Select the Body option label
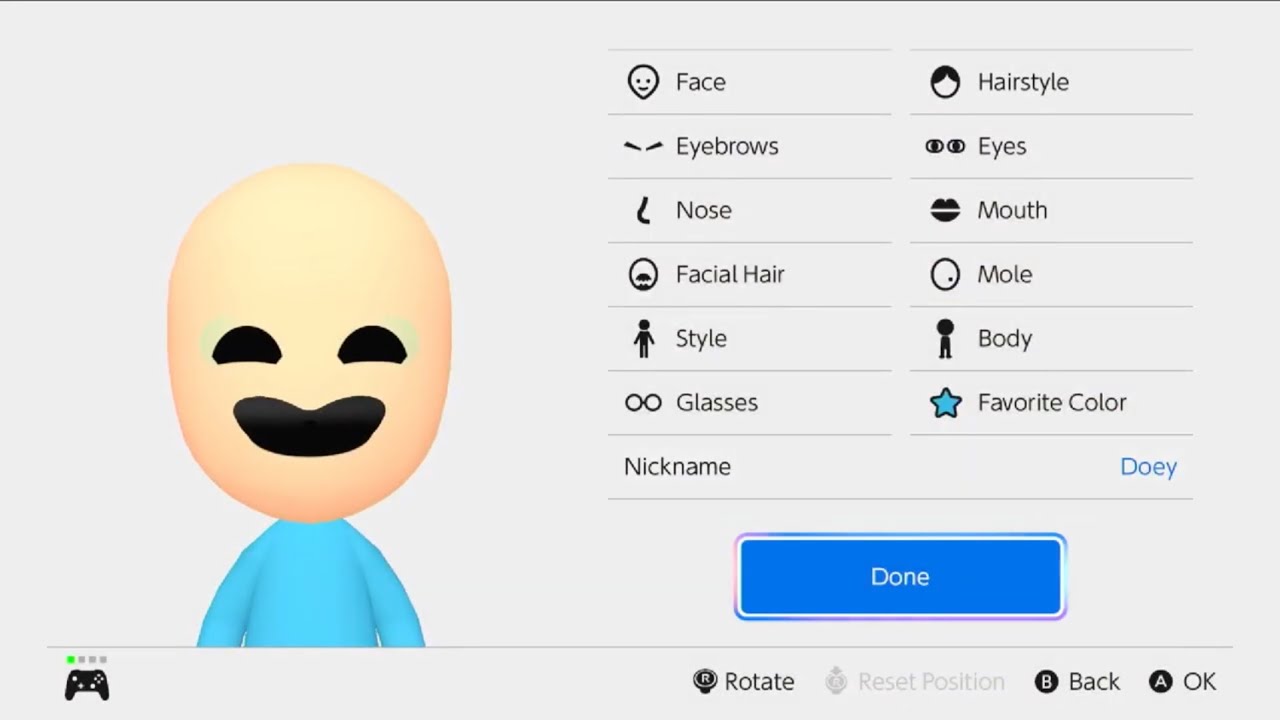 [1005, 338]
